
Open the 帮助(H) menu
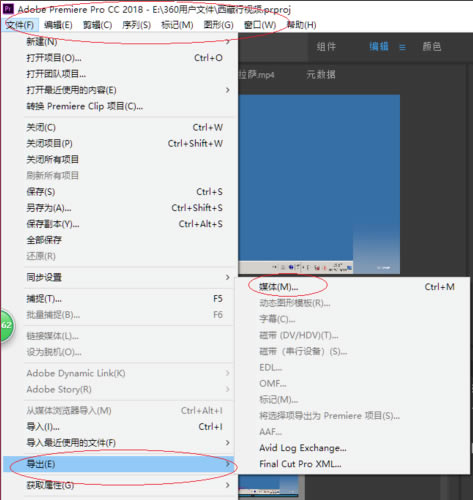302,25
